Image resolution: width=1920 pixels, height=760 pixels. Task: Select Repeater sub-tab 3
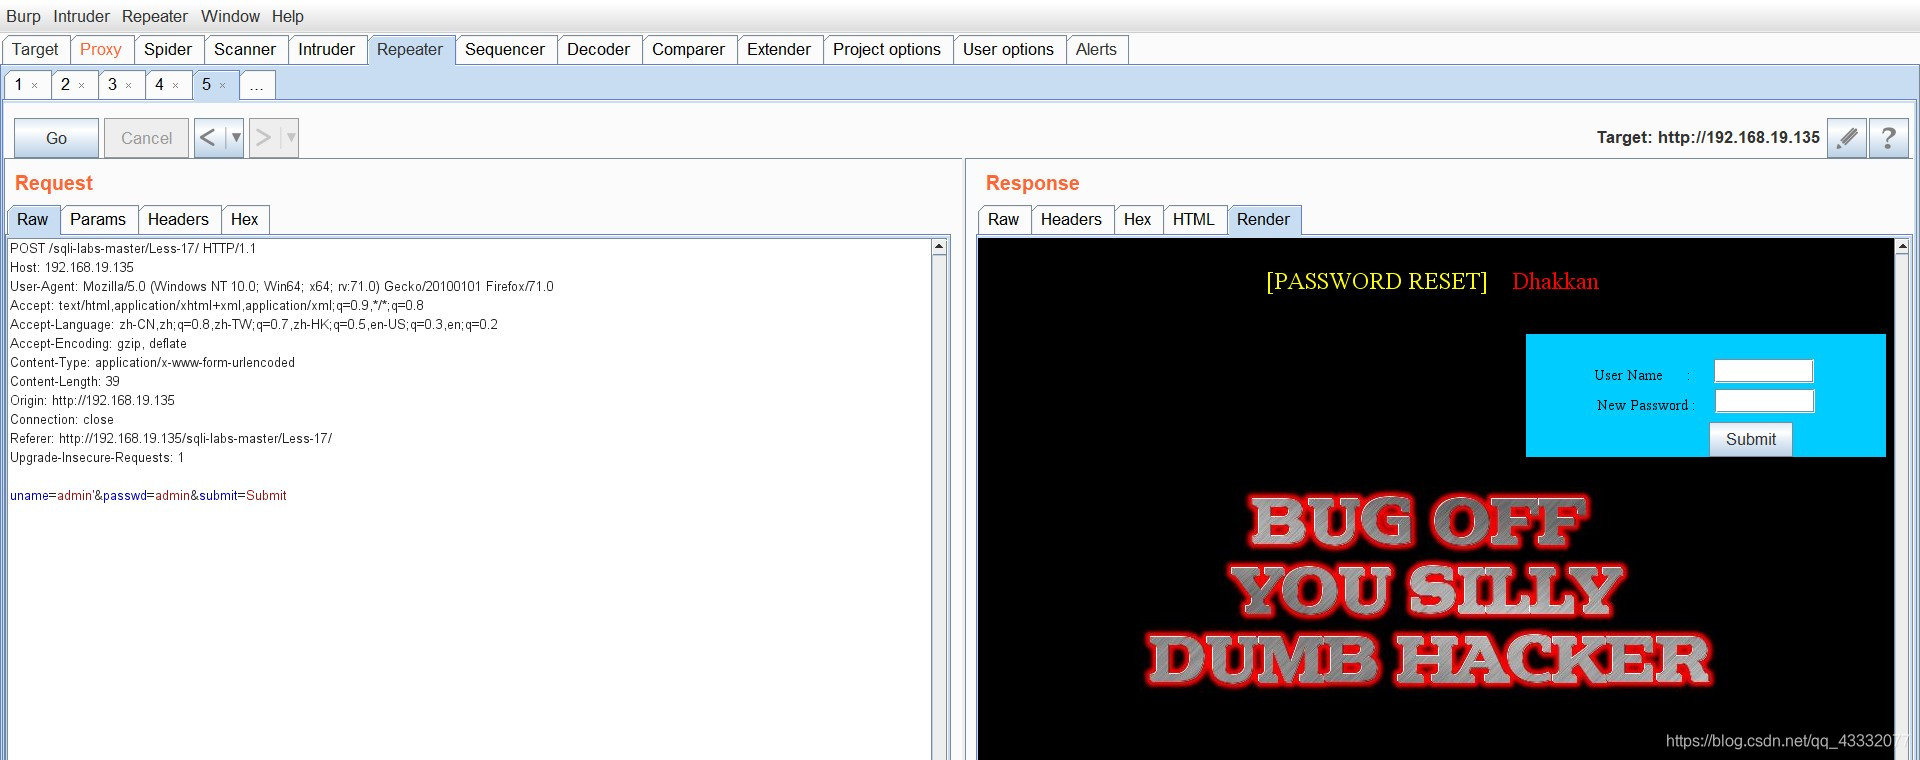[113, 85]
